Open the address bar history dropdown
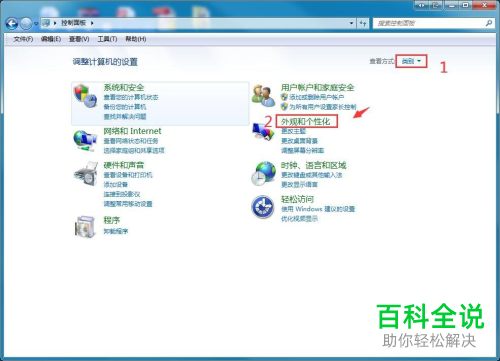 pos(351,23)
